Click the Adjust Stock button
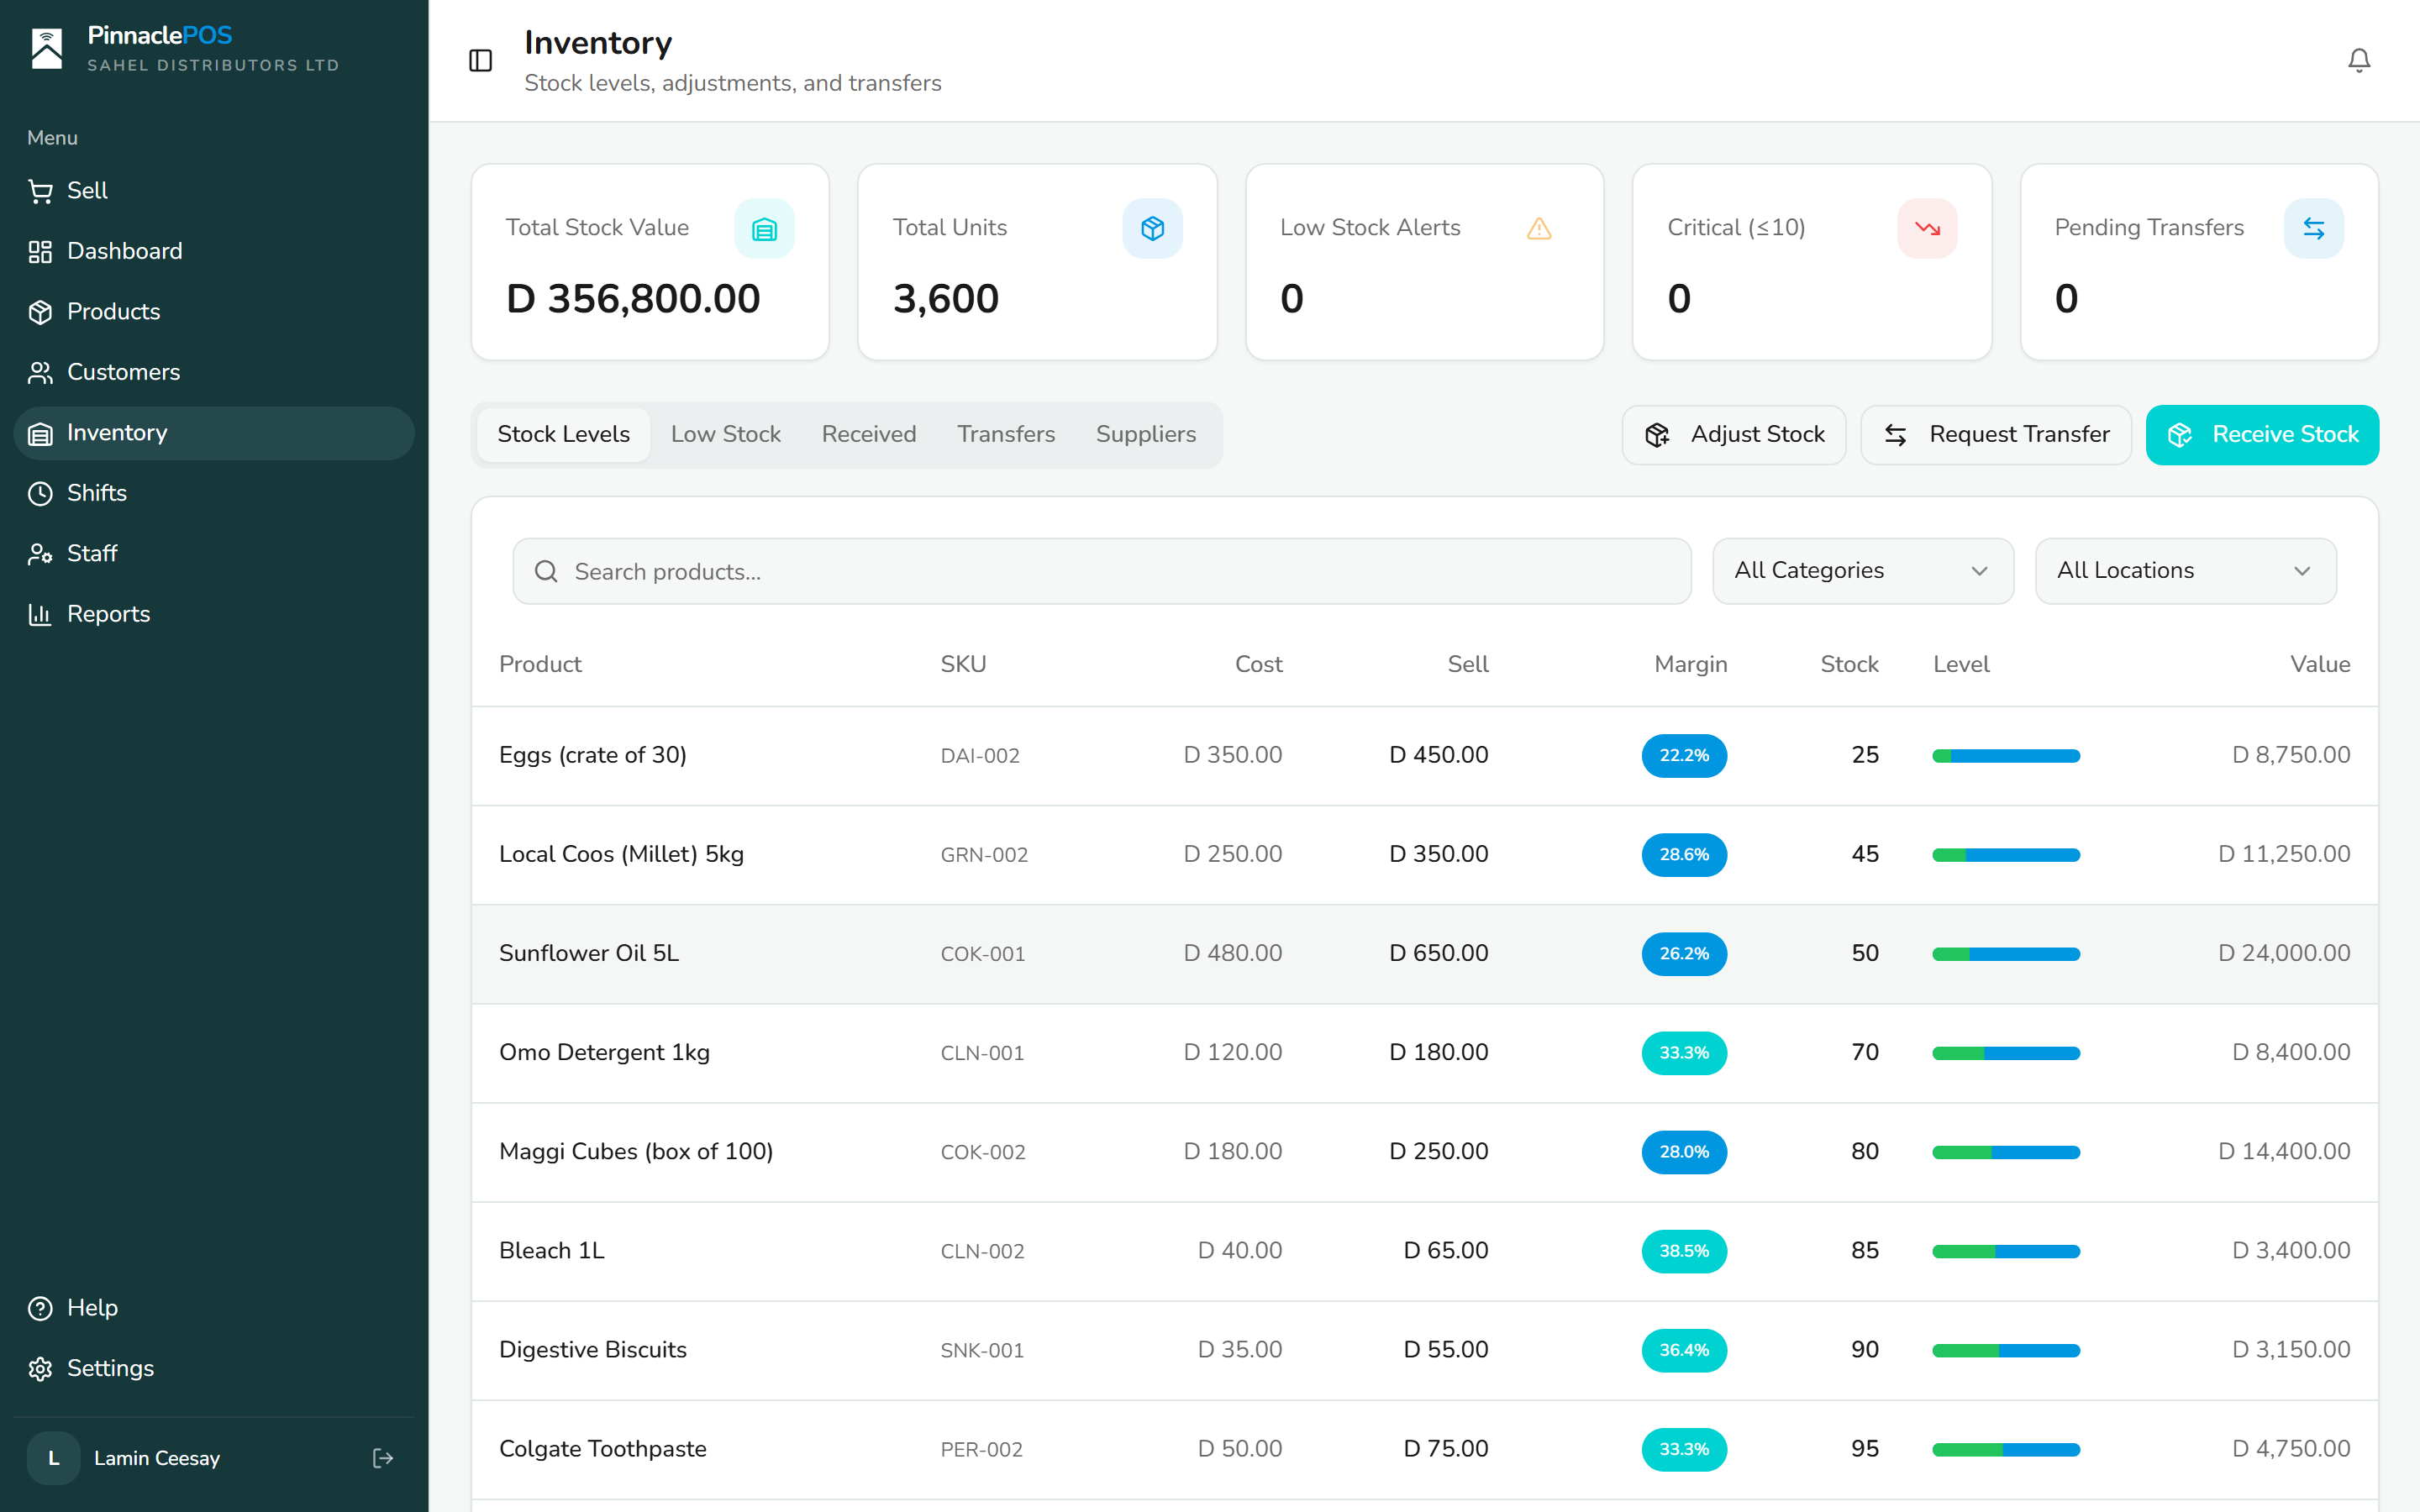The height and width of the screenshot is (1512, 2420). (x=1733, y=434)
